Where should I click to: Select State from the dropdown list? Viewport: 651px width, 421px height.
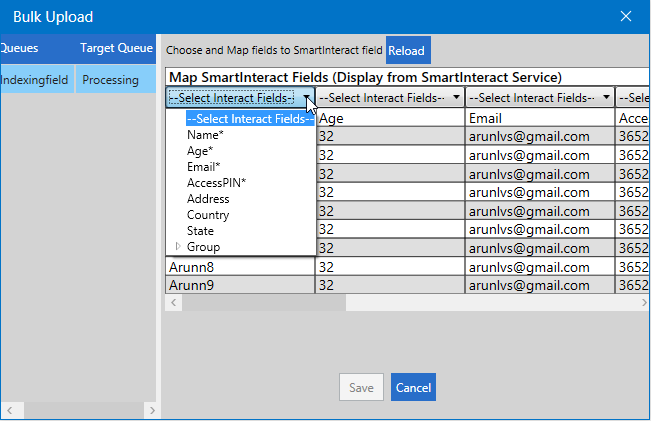click(200, 231)
